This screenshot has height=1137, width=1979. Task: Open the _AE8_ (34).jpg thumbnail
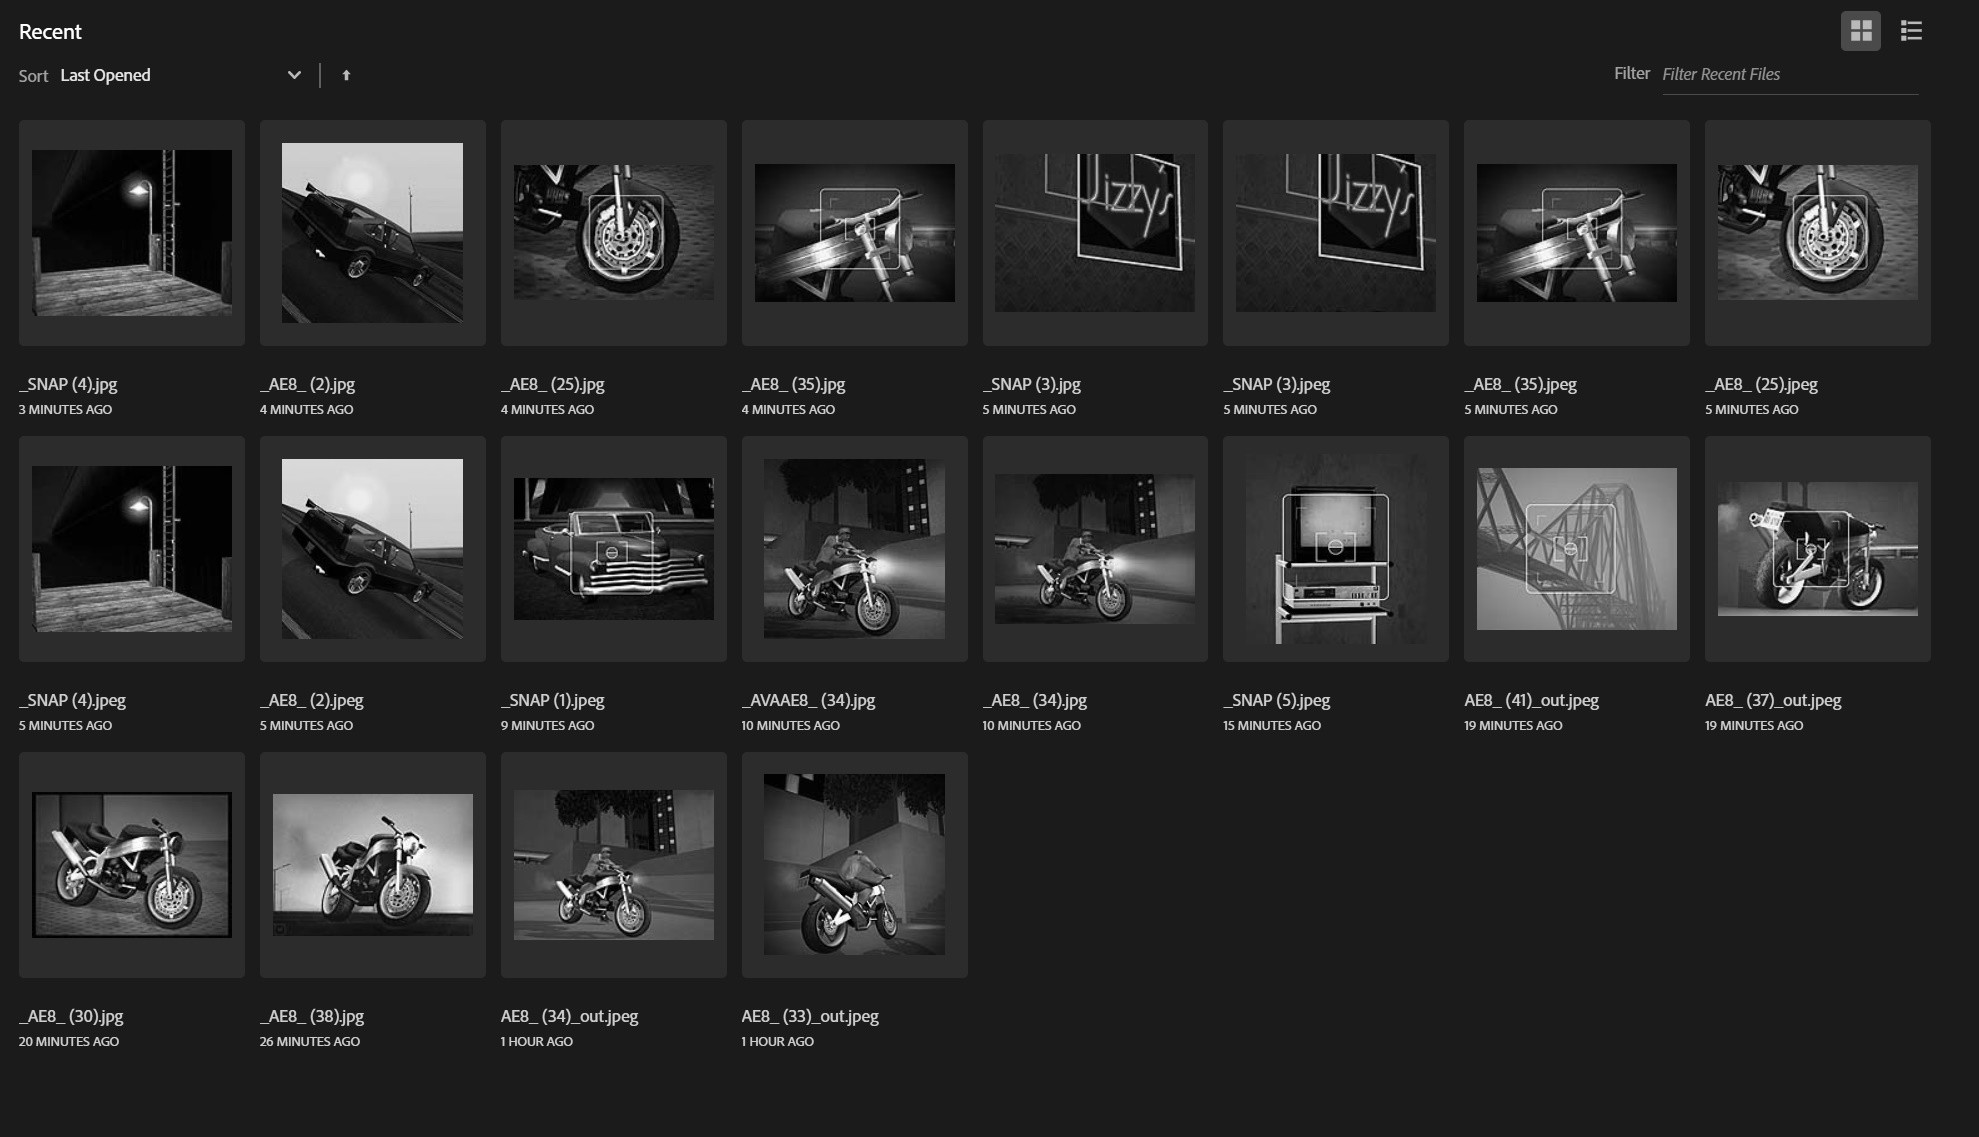(1095, 549)
